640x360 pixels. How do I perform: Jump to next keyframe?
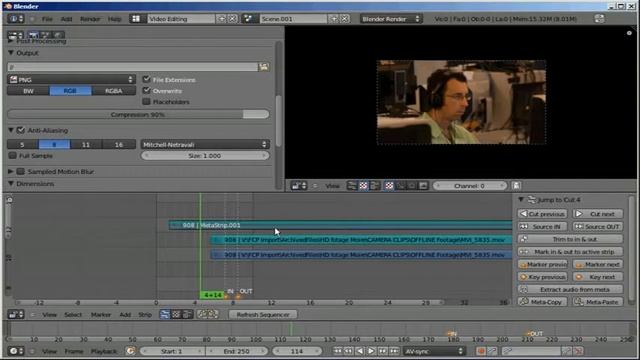pos(382,351)
